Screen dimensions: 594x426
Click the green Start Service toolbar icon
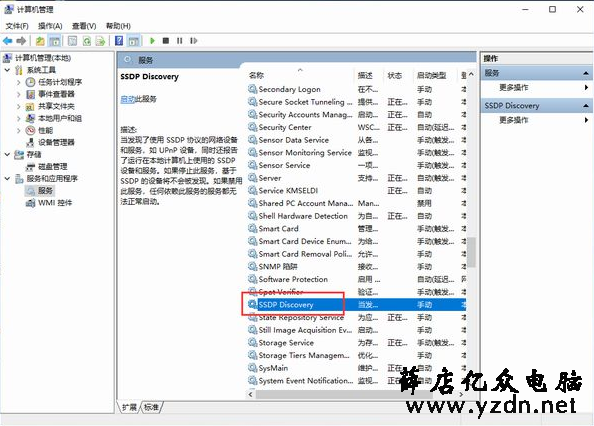click(152, 41)
